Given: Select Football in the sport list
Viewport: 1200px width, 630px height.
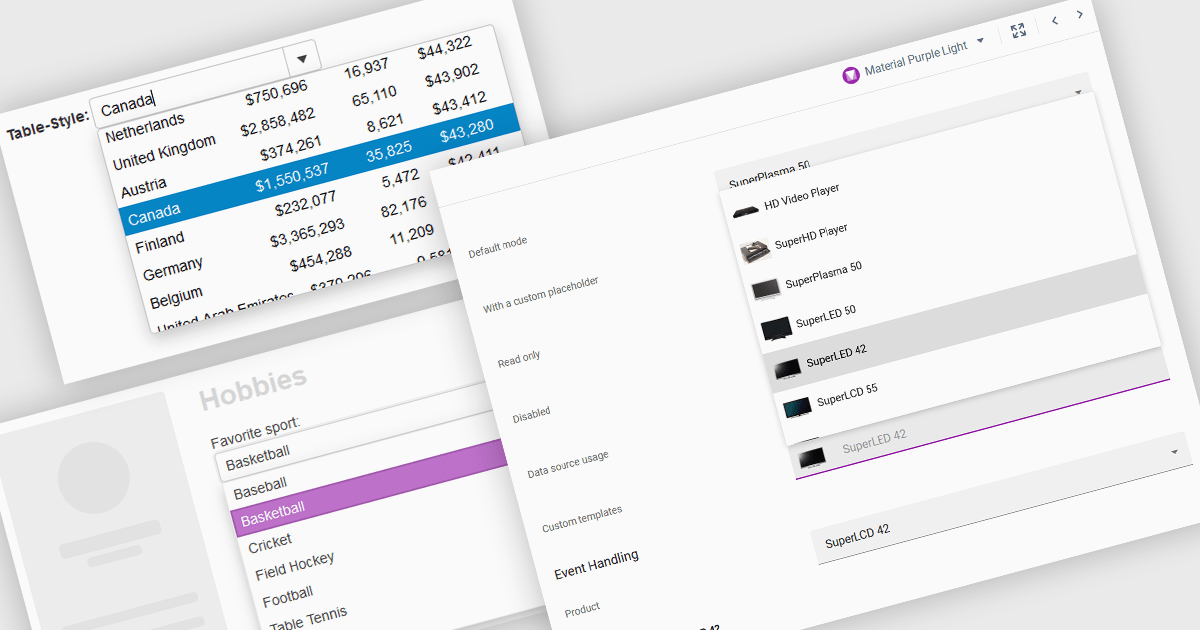Looking at the screenshot, I should click(x=287, y=597).
